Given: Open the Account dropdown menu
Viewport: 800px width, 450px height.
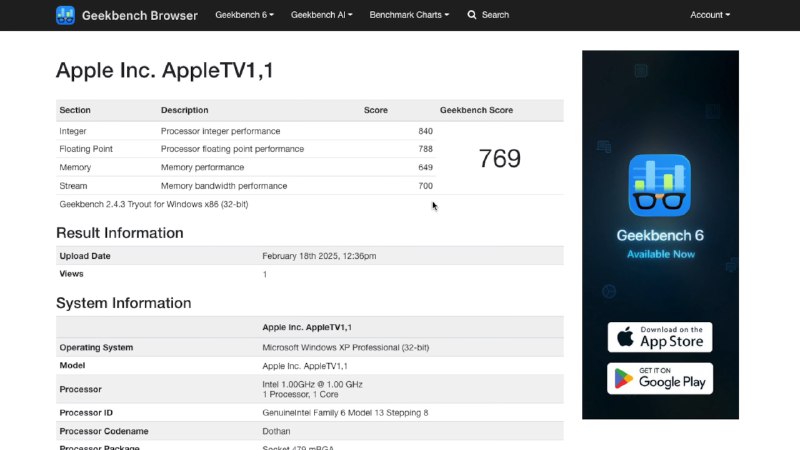Looking at the screenshot, I should click(710, 15).
